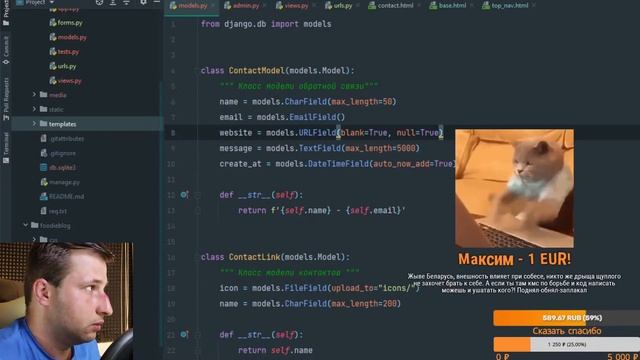Click Collapse All icon in Project panel header
This screenshot has height=360, width=640.
pos(127,2)
